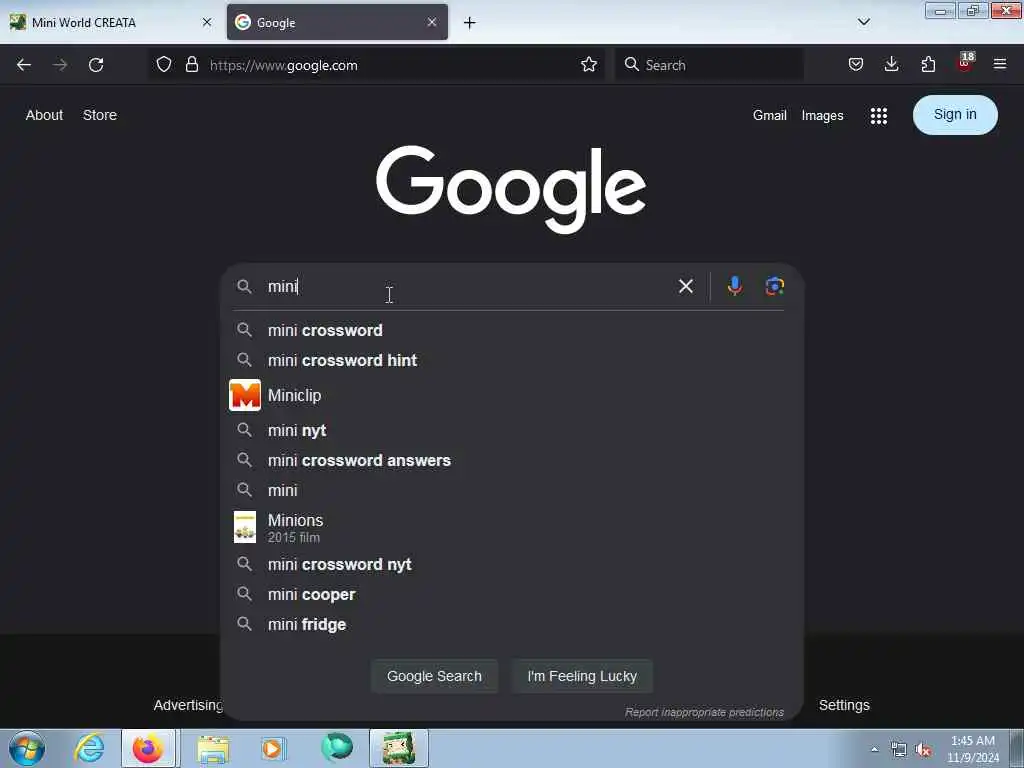Choose the Minions 2015 film suggestion
The width and height of the screenshot is (1024, 768).
pyautogui.click(x=512, y=528)
